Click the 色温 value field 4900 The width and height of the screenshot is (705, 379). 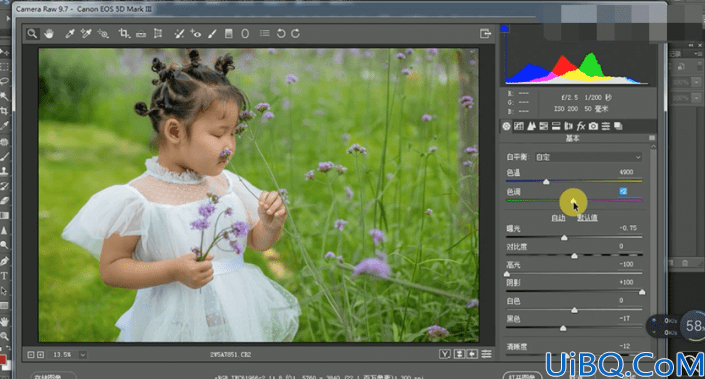(626, 172)
